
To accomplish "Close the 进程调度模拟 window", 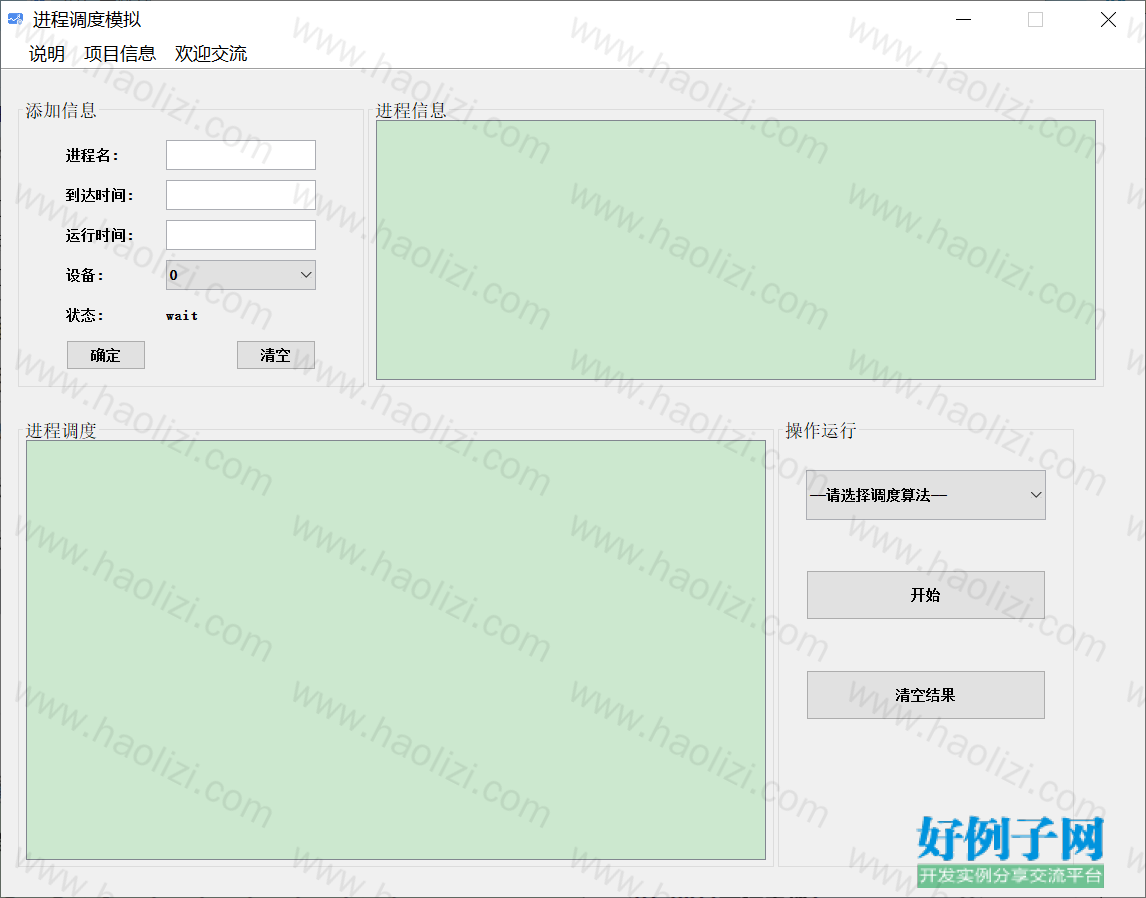I will coord(1108,20).
